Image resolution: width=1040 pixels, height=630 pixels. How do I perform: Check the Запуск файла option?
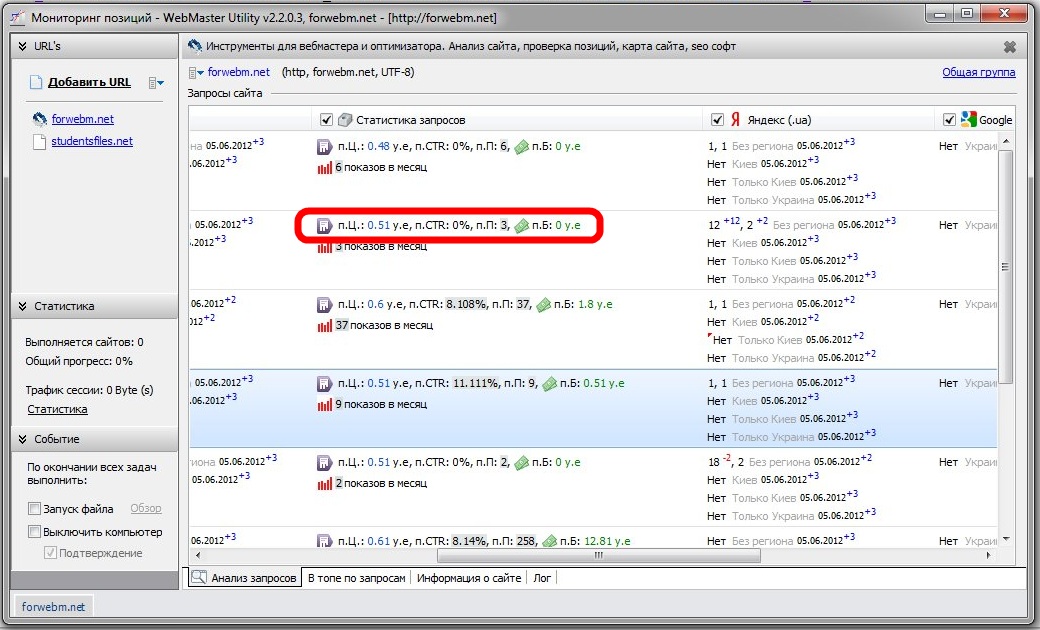pyautogui.click(x=35, y=509)
